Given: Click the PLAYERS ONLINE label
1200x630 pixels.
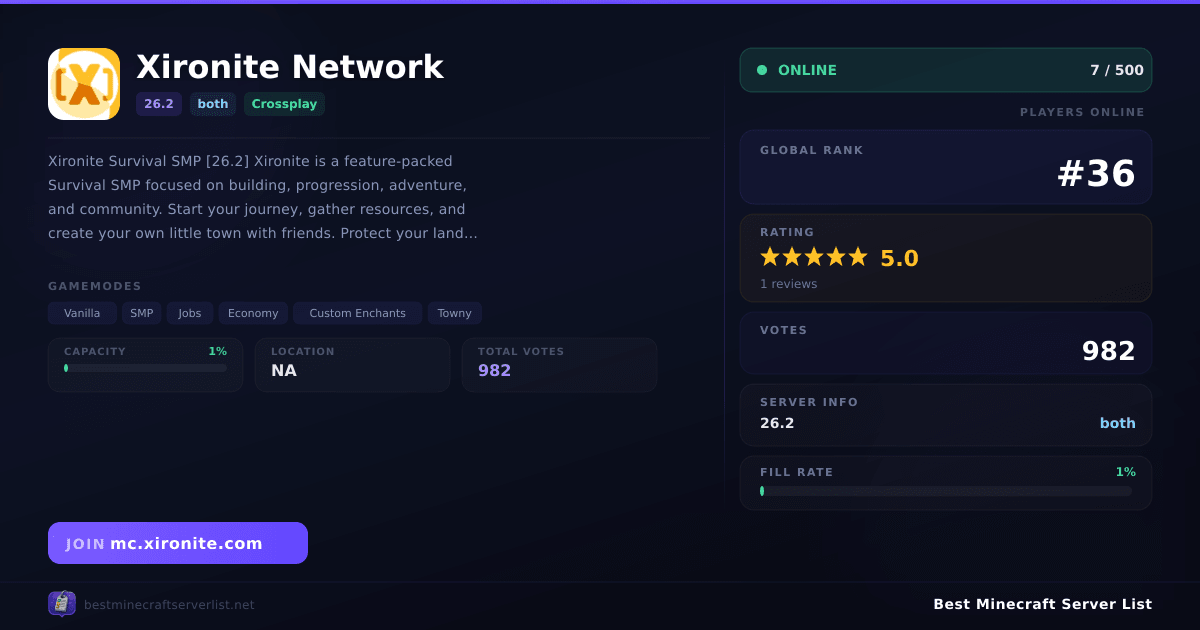Looking at the screenshot, I should coord(1082,112).
